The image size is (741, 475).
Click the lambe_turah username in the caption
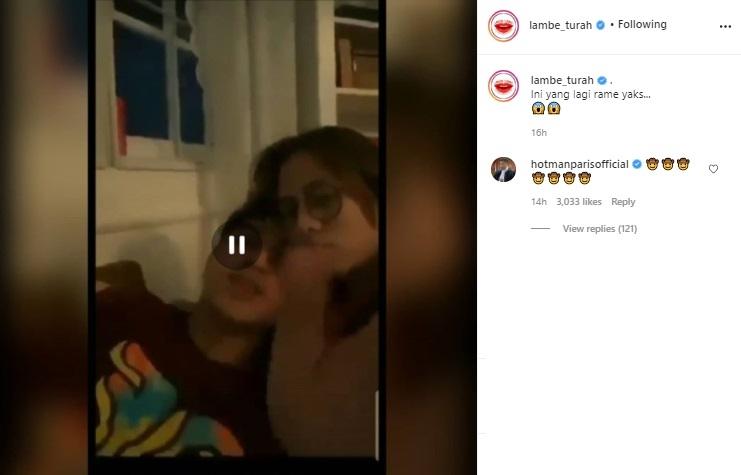[x=562, y=80]
